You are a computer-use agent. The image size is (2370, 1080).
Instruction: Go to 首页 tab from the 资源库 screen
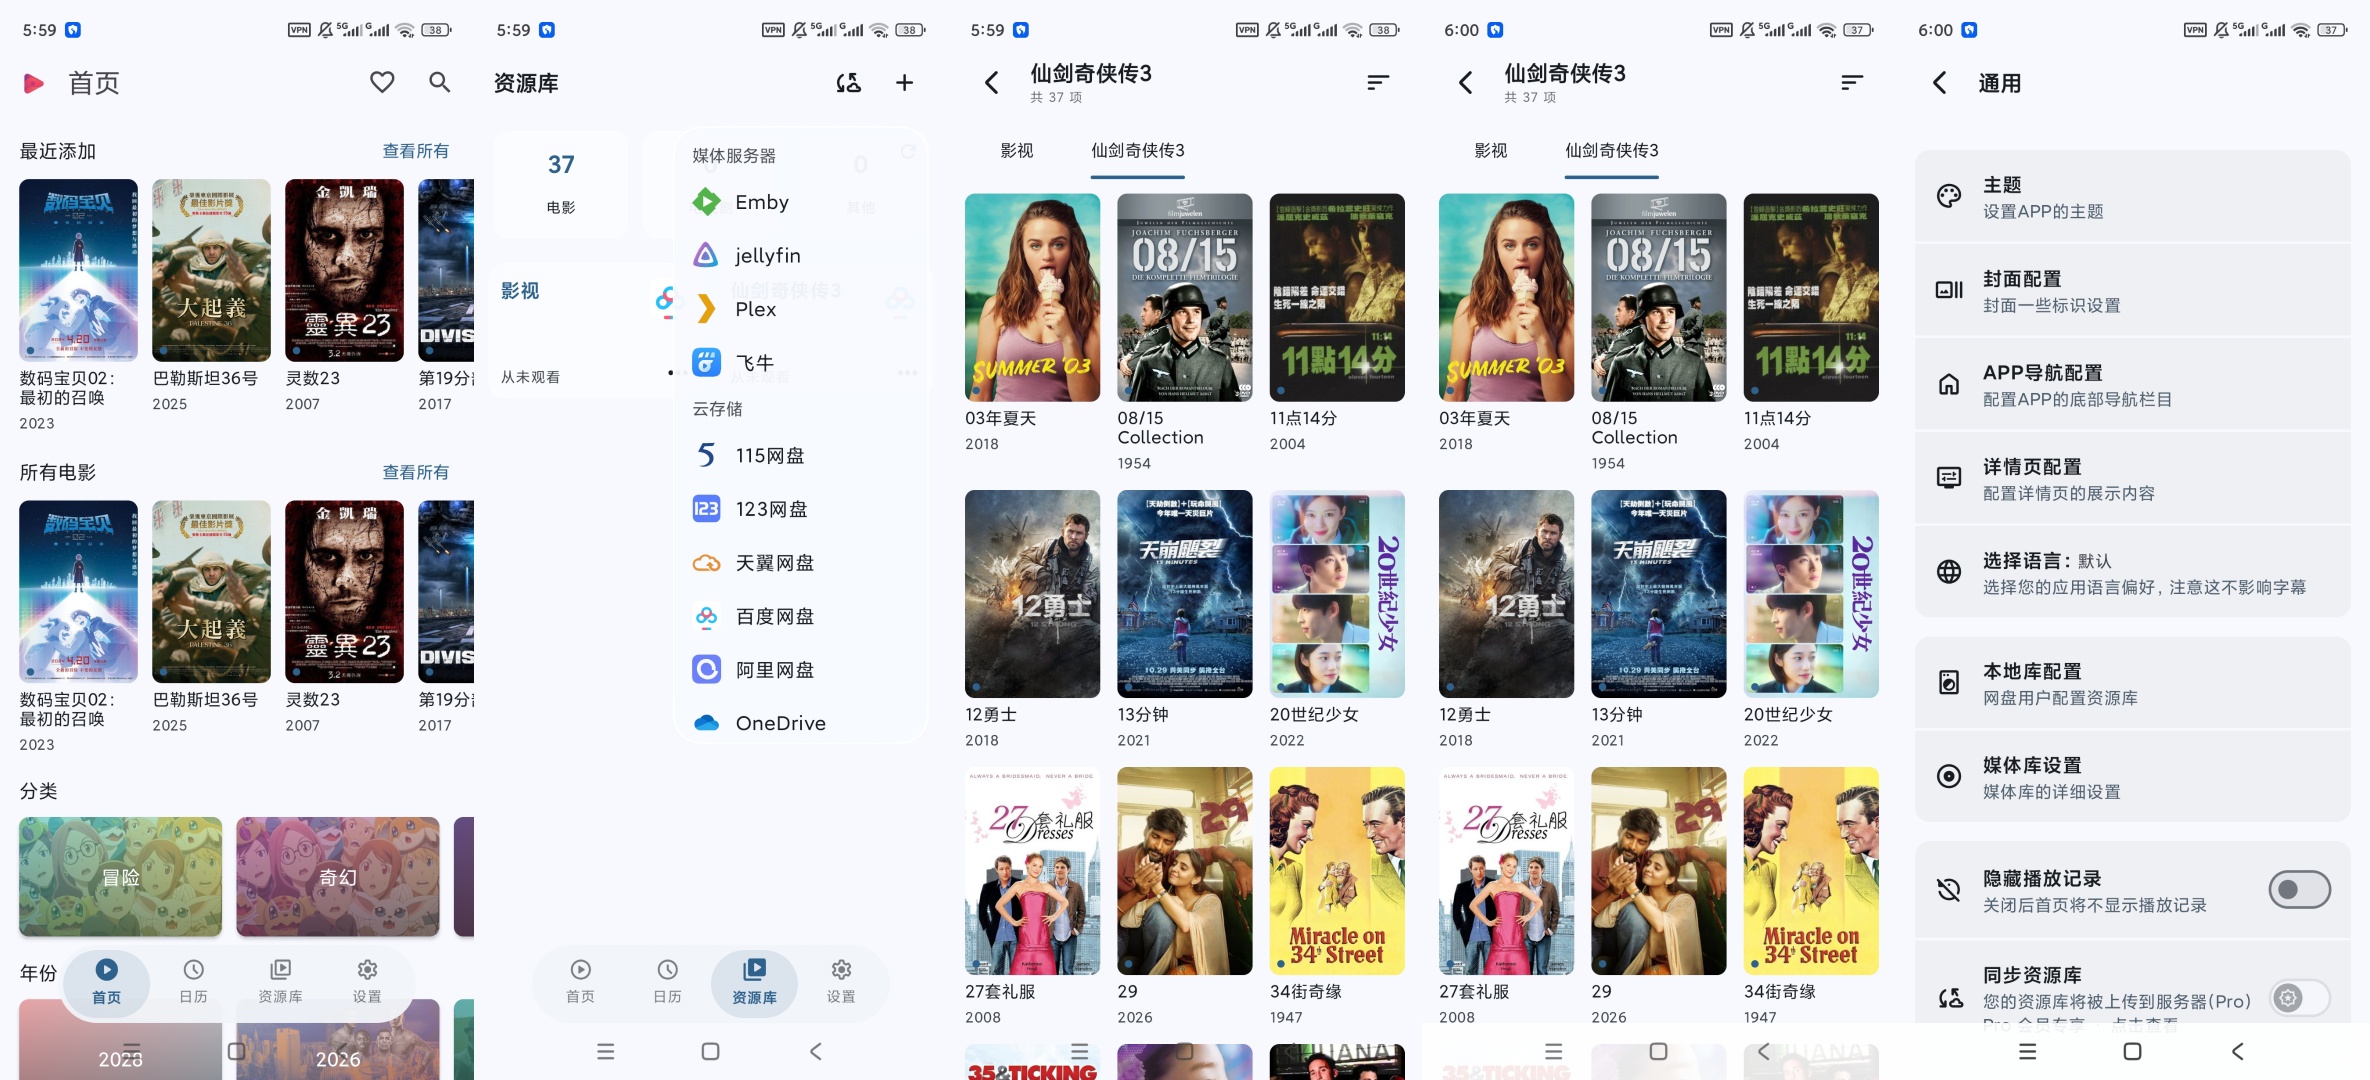(x=580, y=982)
